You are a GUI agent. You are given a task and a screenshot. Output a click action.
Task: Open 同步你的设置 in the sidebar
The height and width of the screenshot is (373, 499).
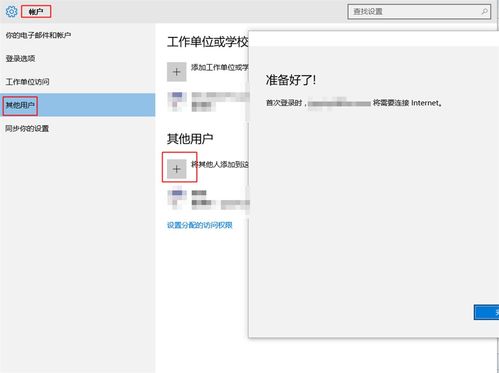tap(27, 128)
